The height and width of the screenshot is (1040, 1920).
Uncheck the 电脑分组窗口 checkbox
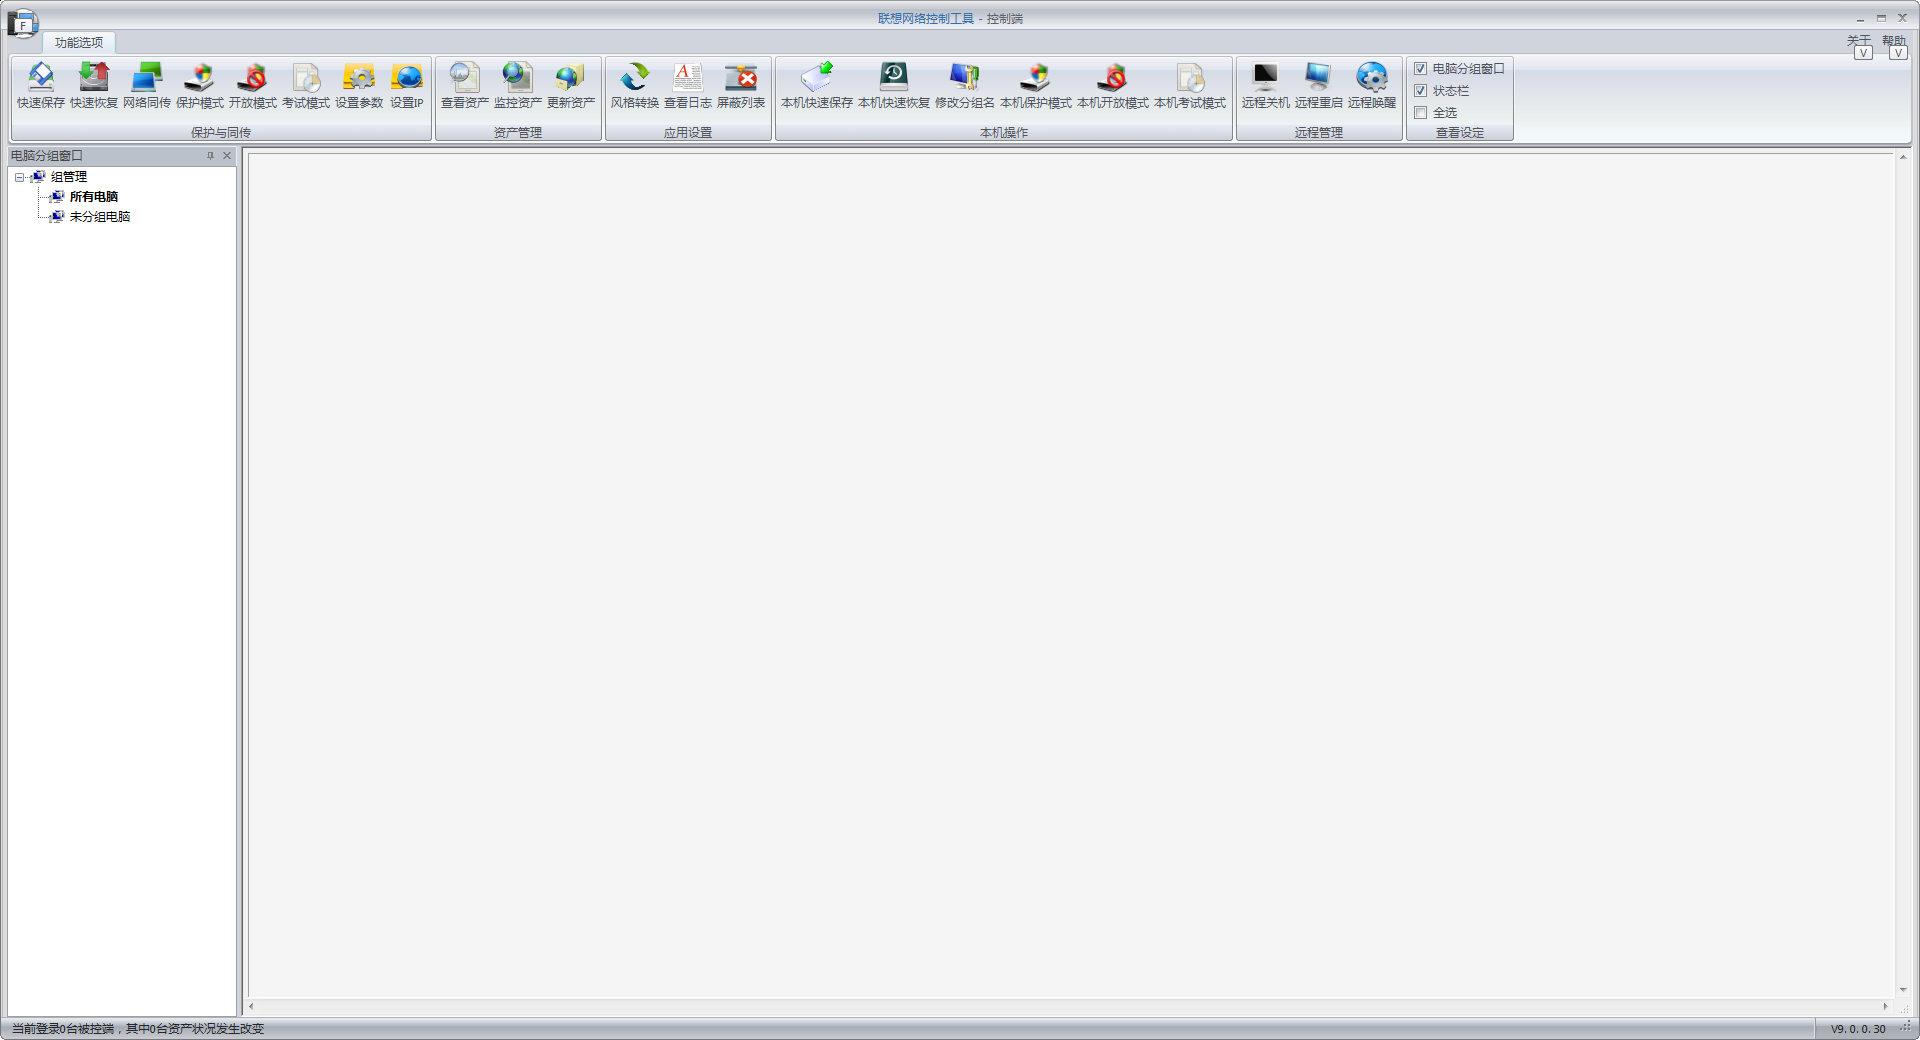tap(1420, 69)
